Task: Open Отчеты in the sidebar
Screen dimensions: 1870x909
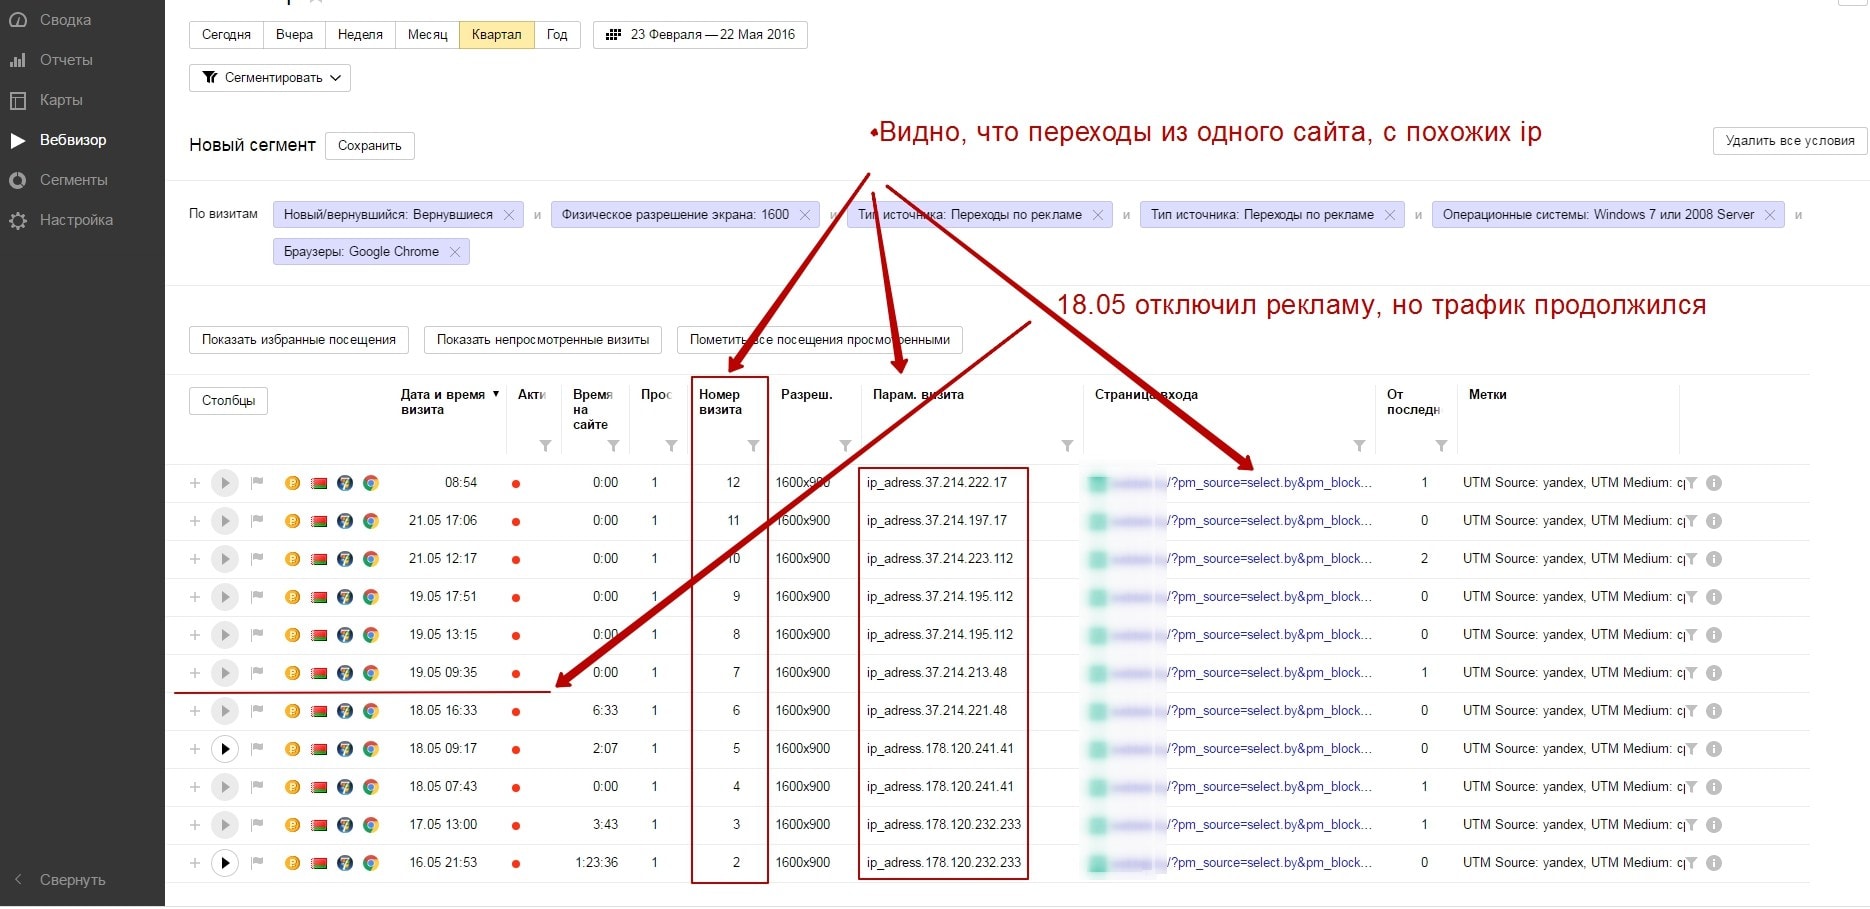Action: coord(66,60)
